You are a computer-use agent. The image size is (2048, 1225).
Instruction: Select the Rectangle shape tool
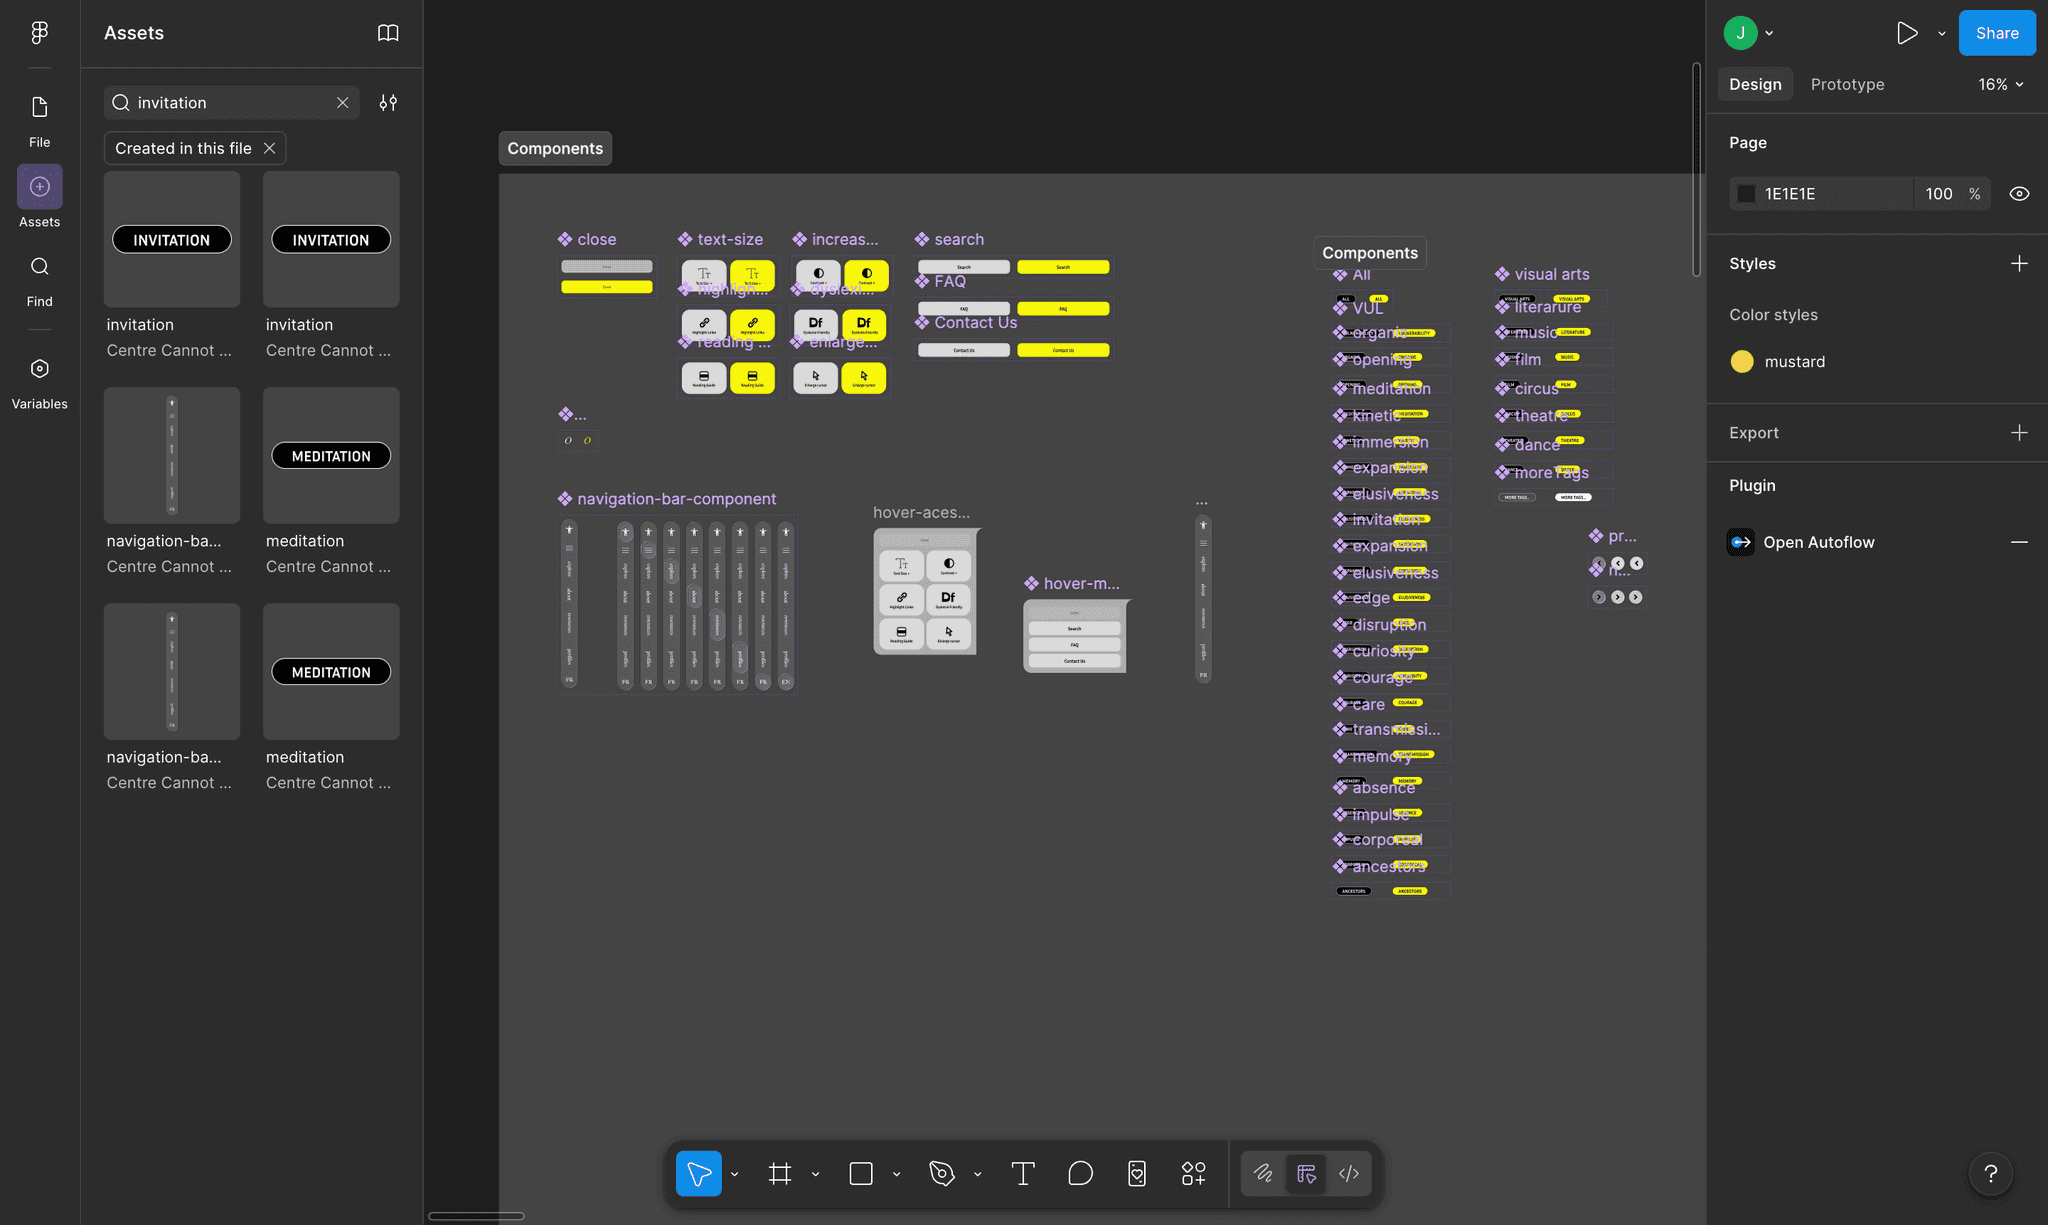(x=861, y=1173)
